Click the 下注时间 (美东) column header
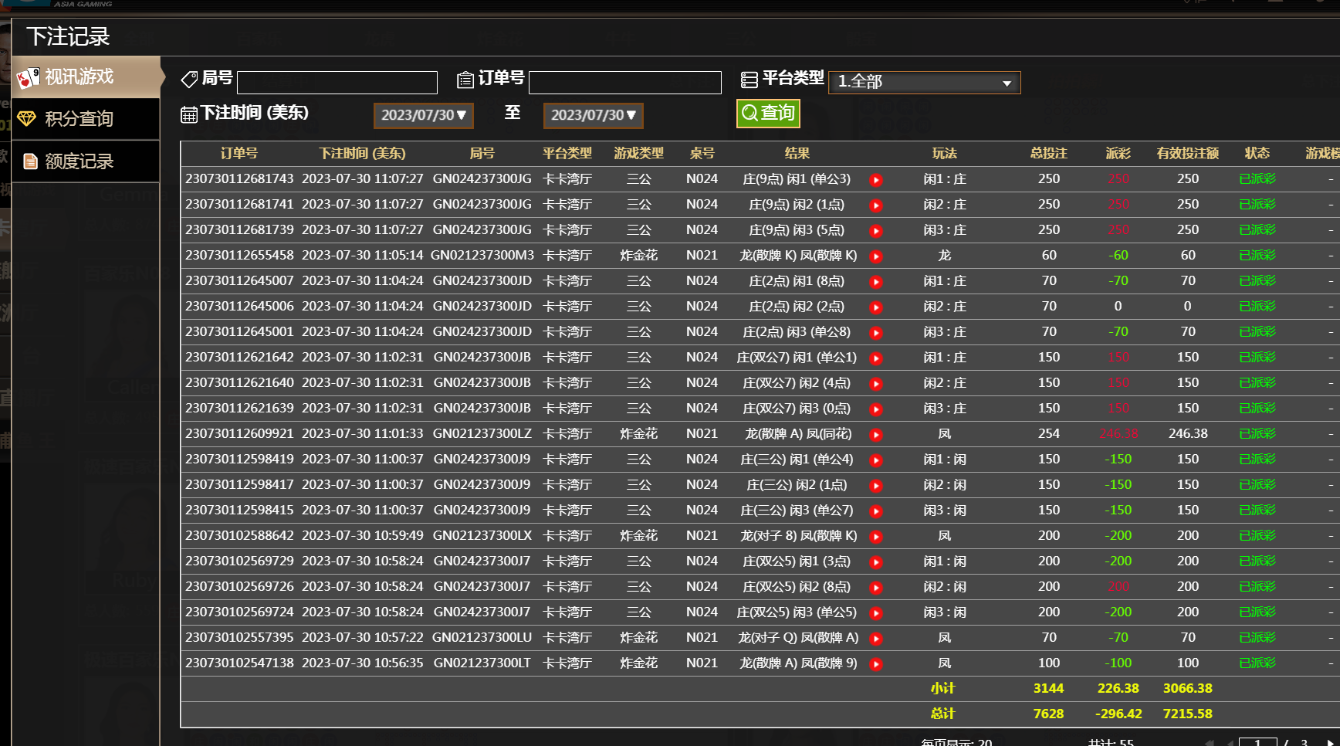Image resolution: width=1340 pixels, height=746 pixels. pos(362,154)
